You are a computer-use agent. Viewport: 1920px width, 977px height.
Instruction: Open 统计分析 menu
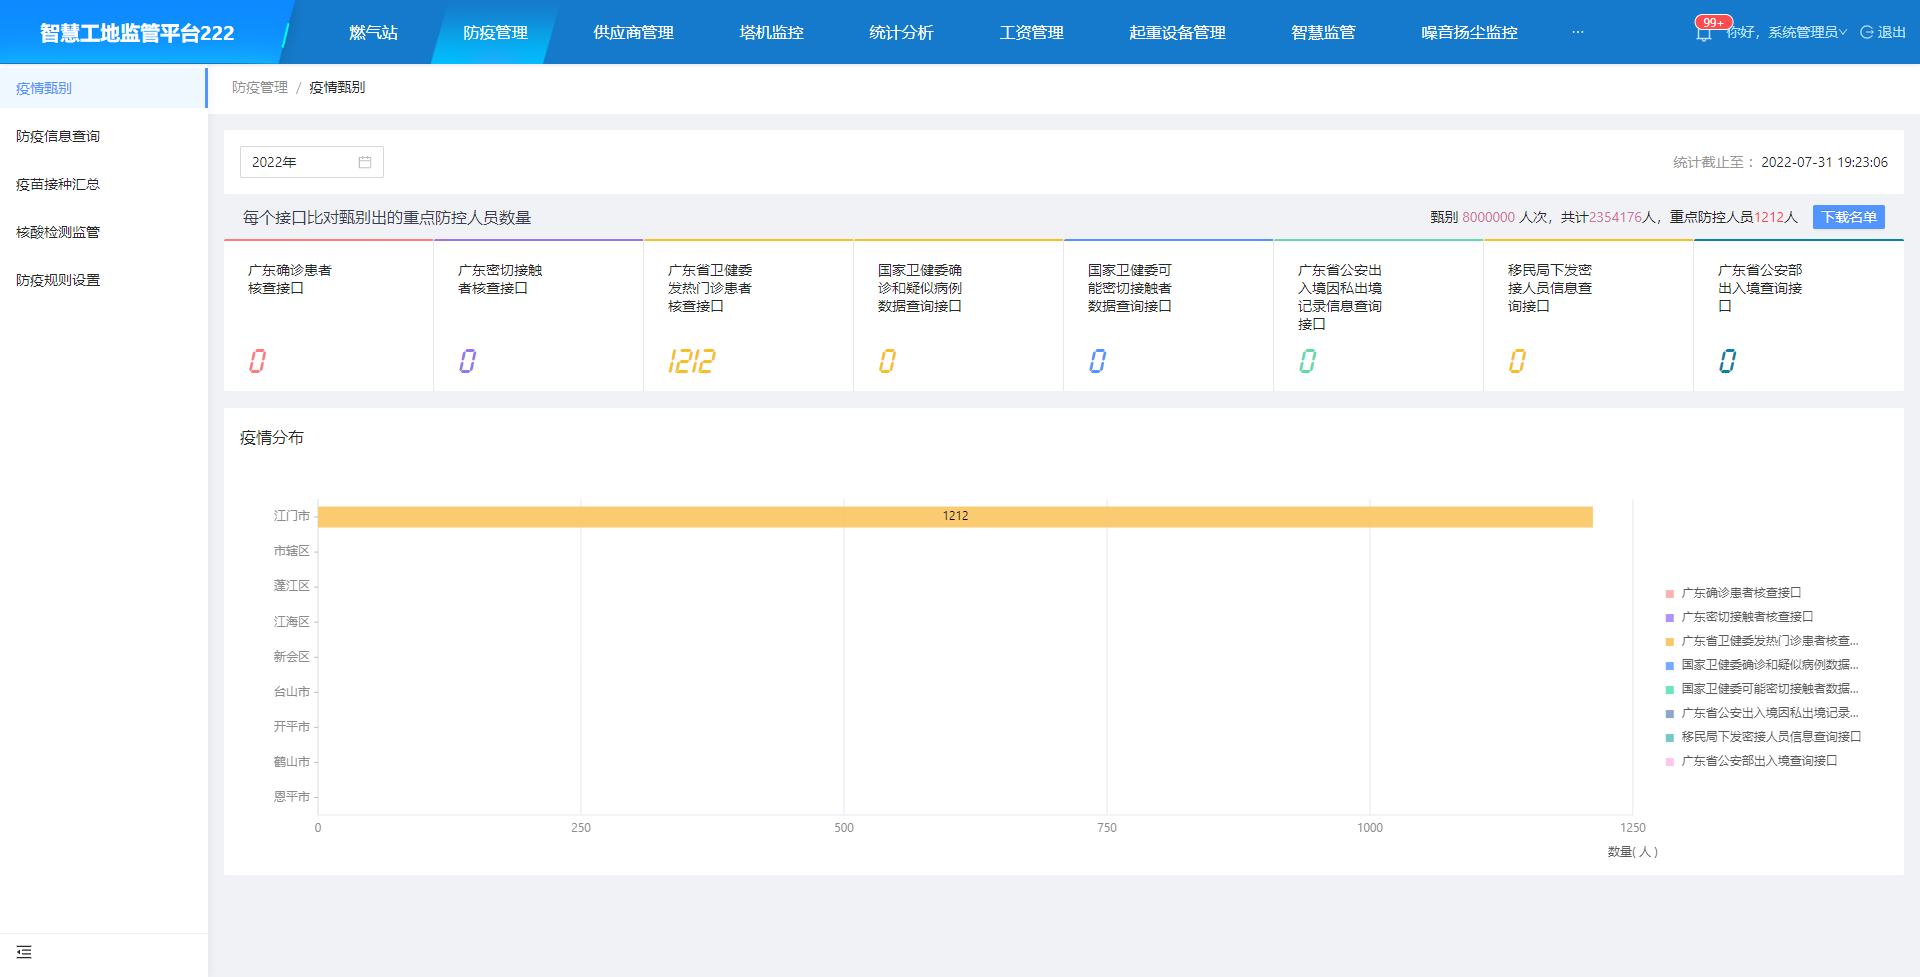click(x=901, y=32)
